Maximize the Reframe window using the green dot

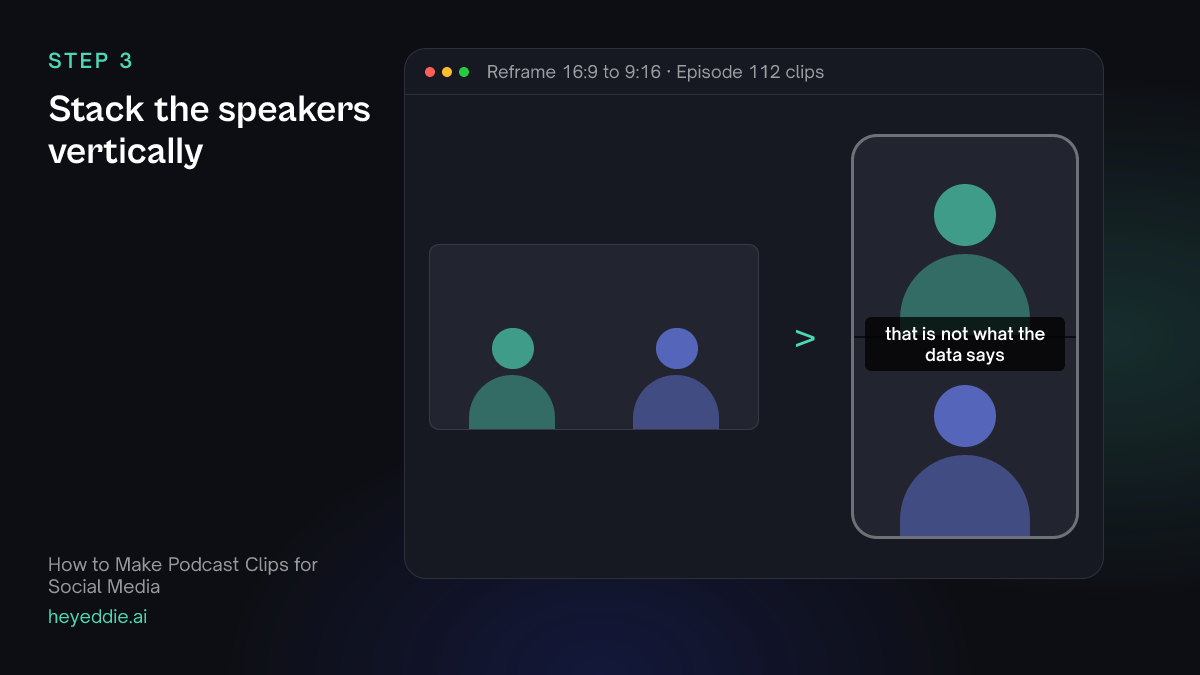tap(464, 72)
